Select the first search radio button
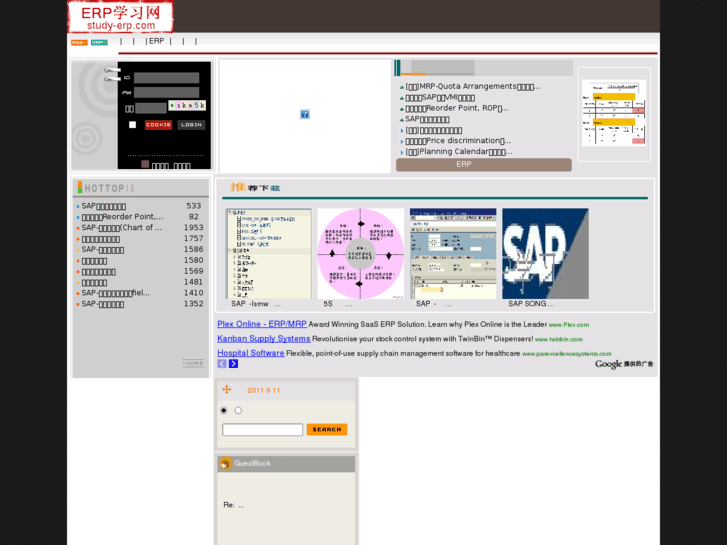The height and width of the screenshot is (545, 727). click(224, 410)
